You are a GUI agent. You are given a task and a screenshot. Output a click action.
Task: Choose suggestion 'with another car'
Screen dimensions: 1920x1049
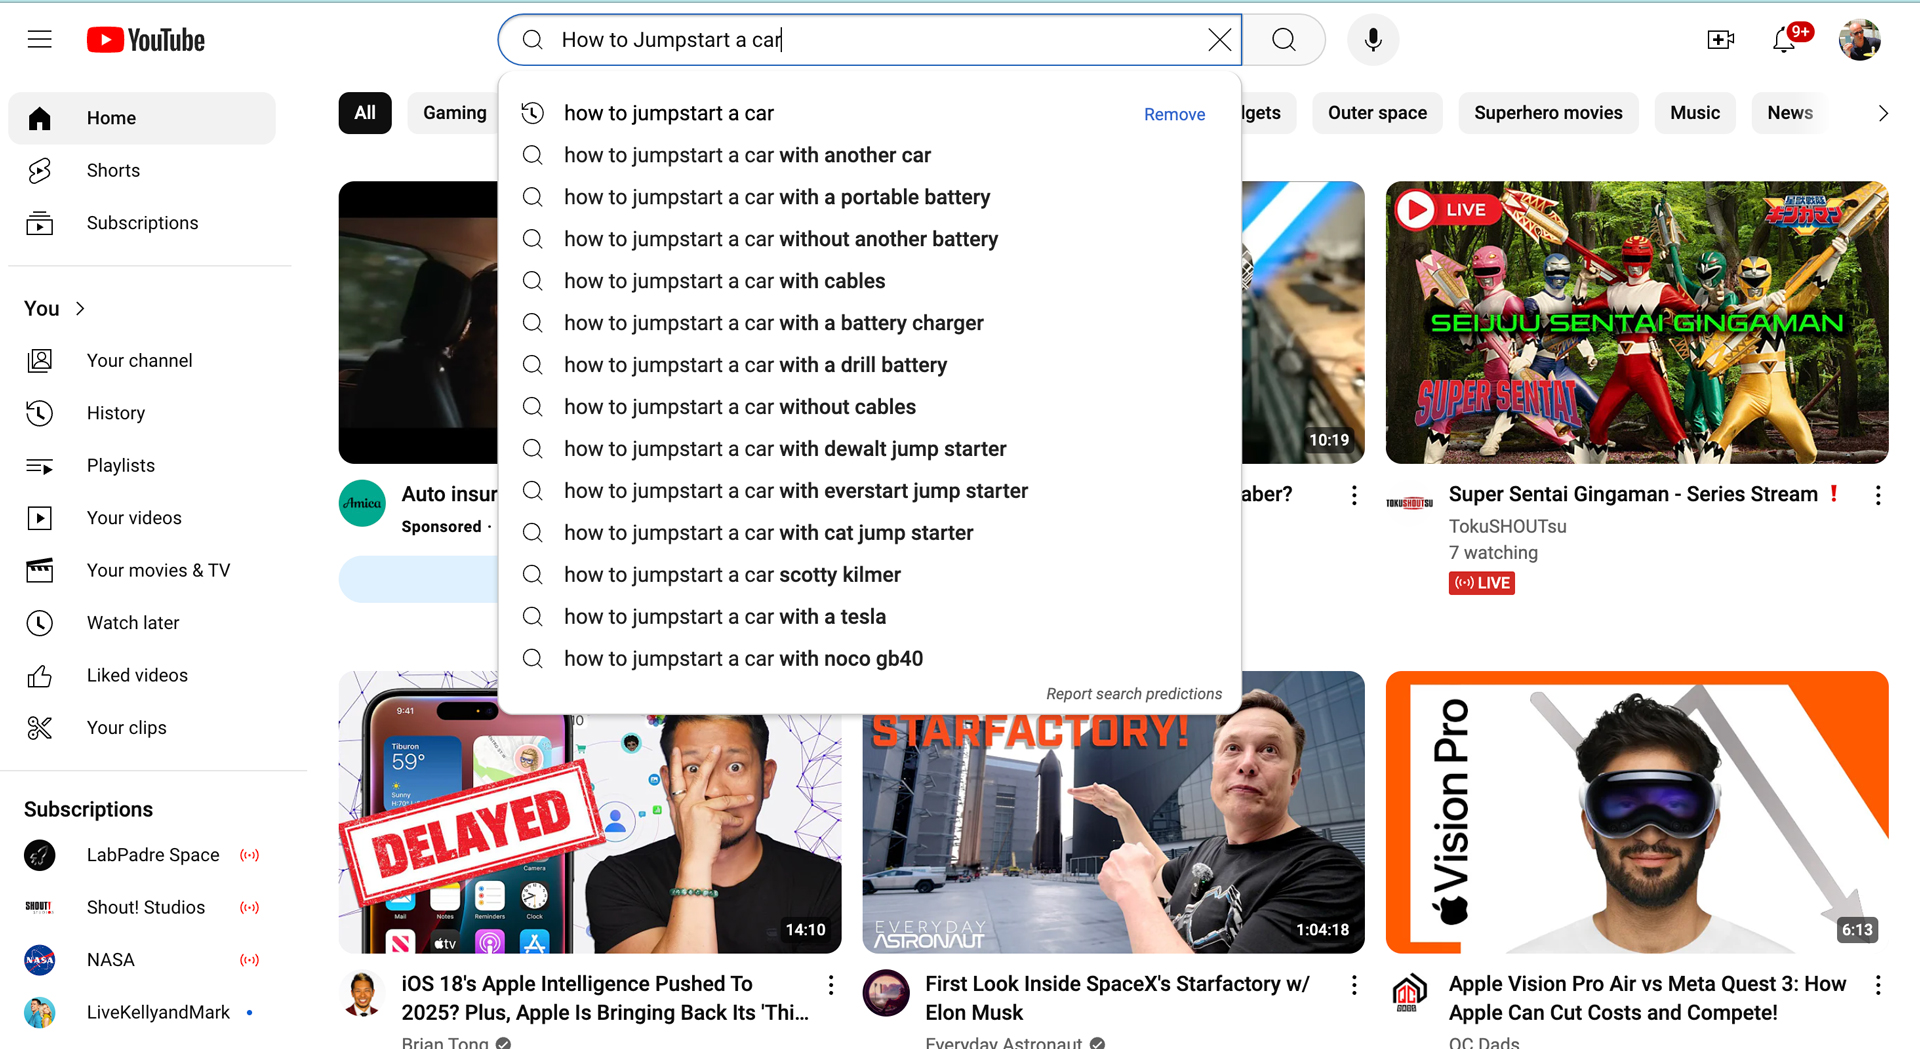click(x=870, y=155)
